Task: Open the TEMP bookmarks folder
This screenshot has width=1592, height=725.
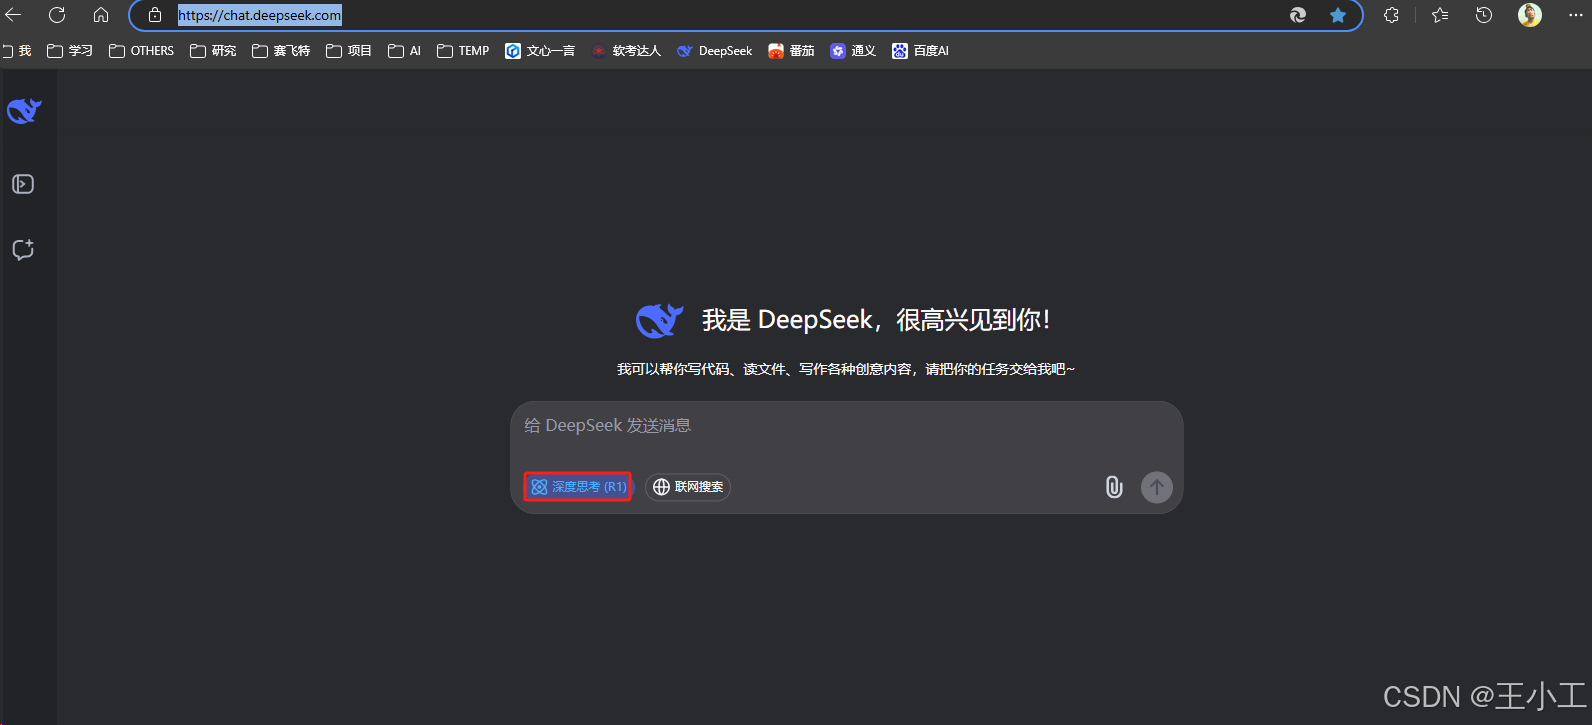Action: (463, 51)
